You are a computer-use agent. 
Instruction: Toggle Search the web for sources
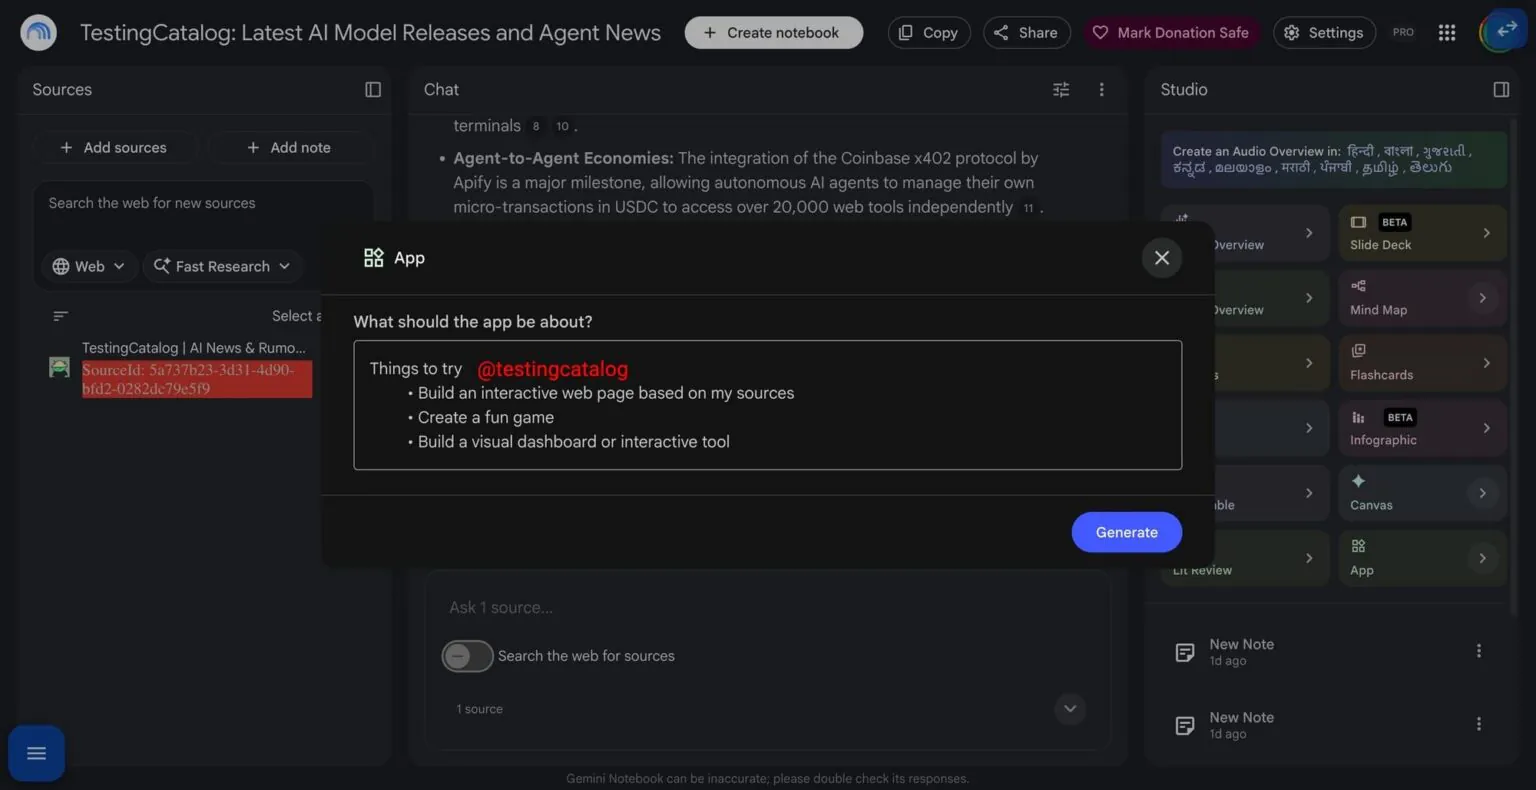(467, 656)
